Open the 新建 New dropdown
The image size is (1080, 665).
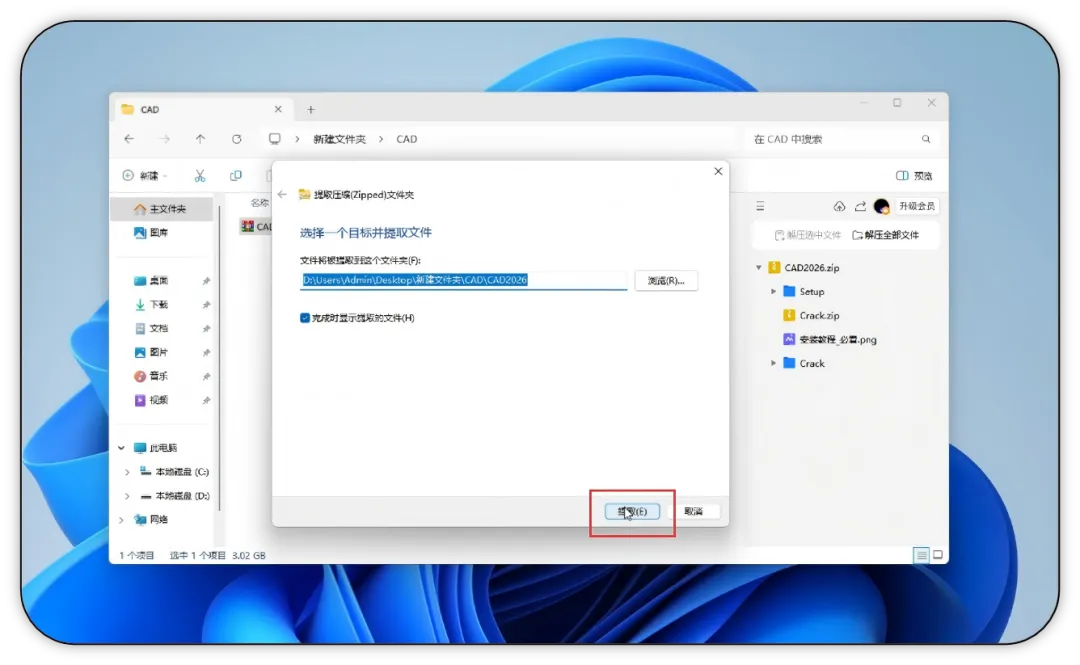point(145,176)
